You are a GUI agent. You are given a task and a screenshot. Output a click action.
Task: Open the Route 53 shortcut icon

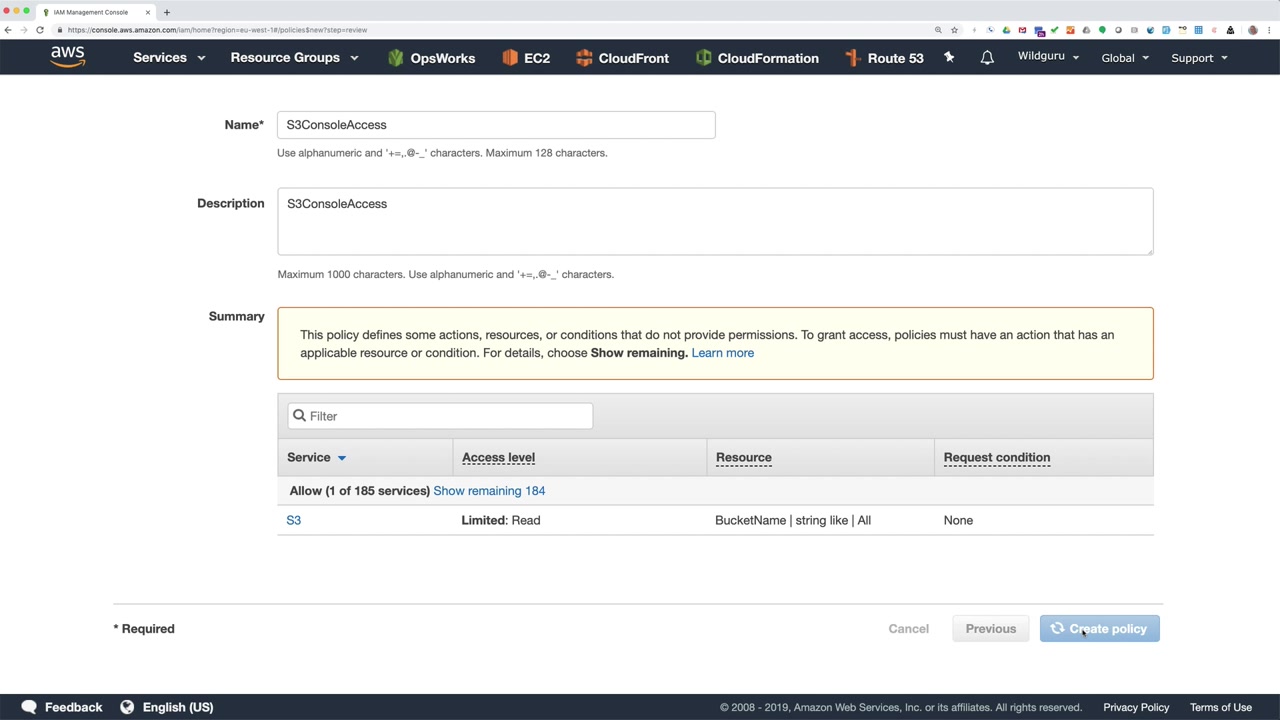pyautogui.click(x=853, y=58)
